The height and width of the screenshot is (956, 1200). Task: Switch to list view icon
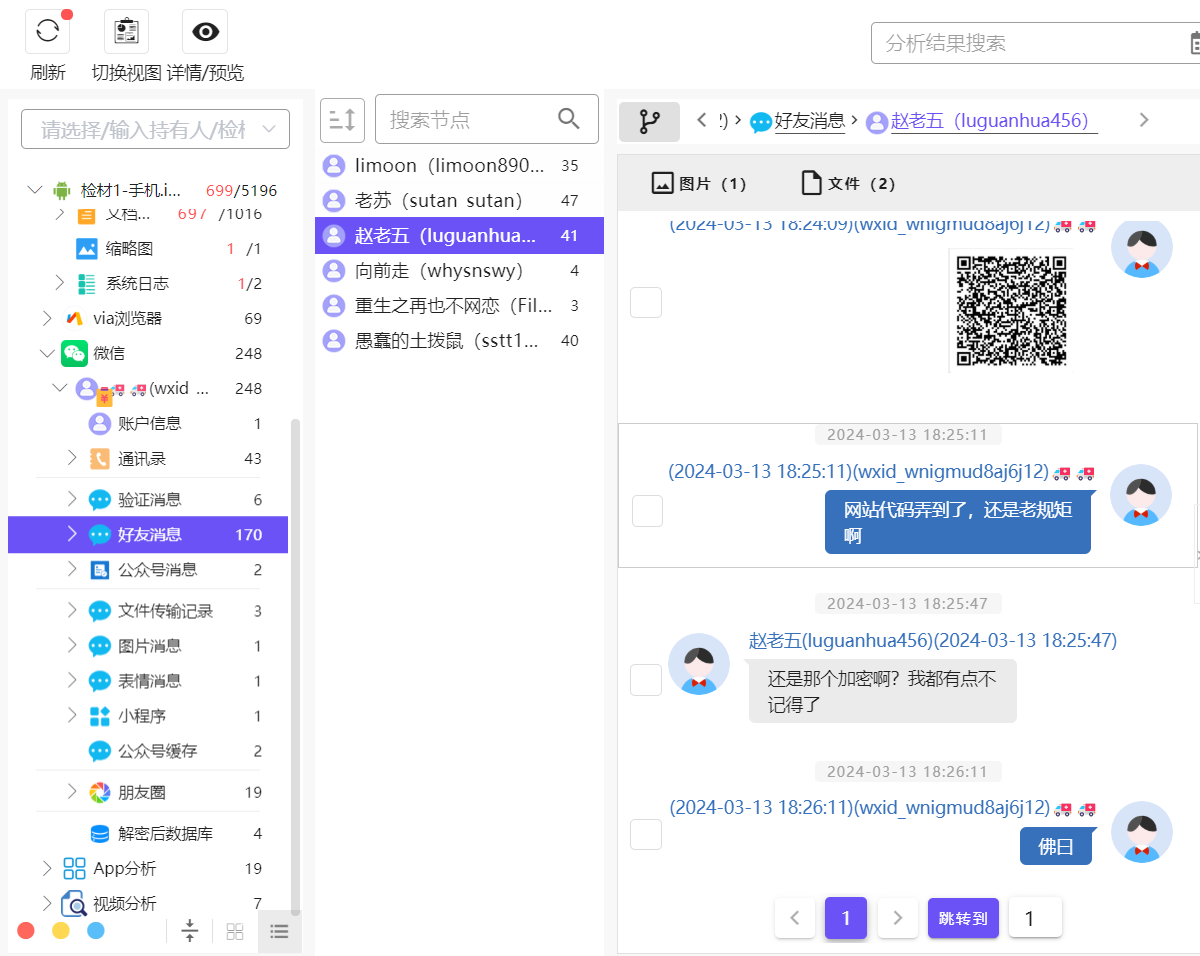pos(279,931)
